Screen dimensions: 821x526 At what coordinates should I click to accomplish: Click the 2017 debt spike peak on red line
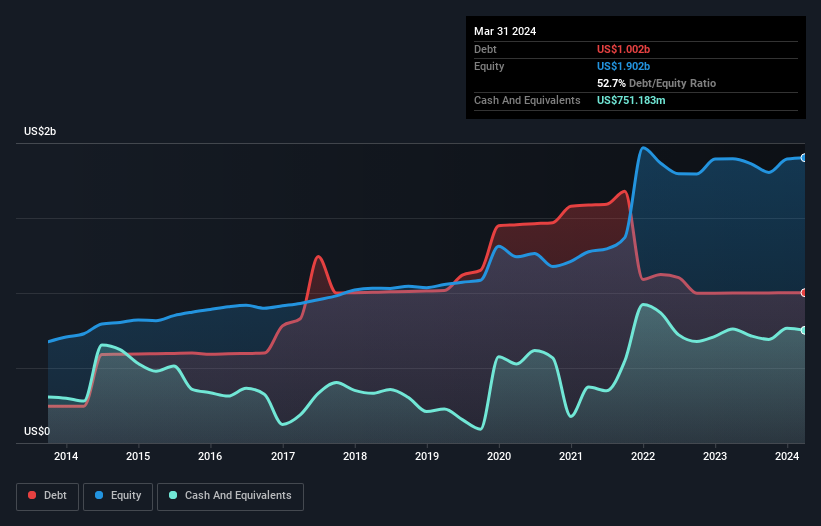318,256
